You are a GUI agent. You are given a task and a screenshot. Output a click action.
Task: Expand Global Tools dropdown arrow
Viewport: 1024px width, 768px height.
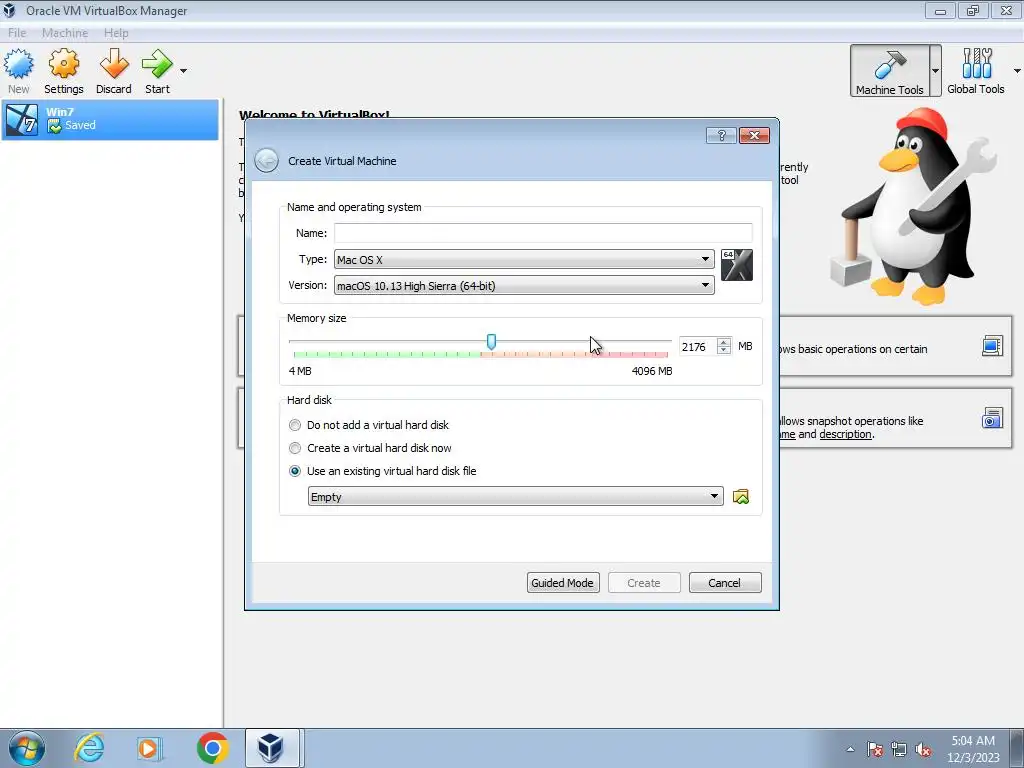[1017, 71]
